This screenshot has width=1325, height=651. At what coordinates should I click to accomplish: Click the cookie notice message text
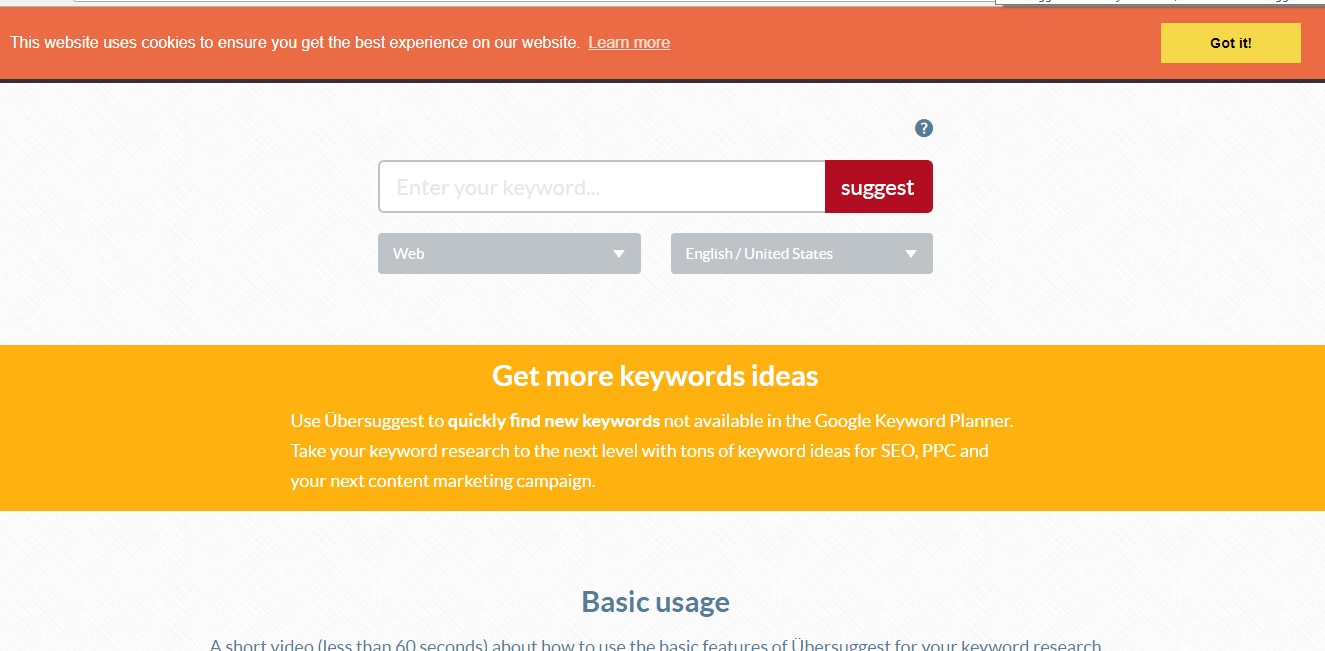click(294, 42)
